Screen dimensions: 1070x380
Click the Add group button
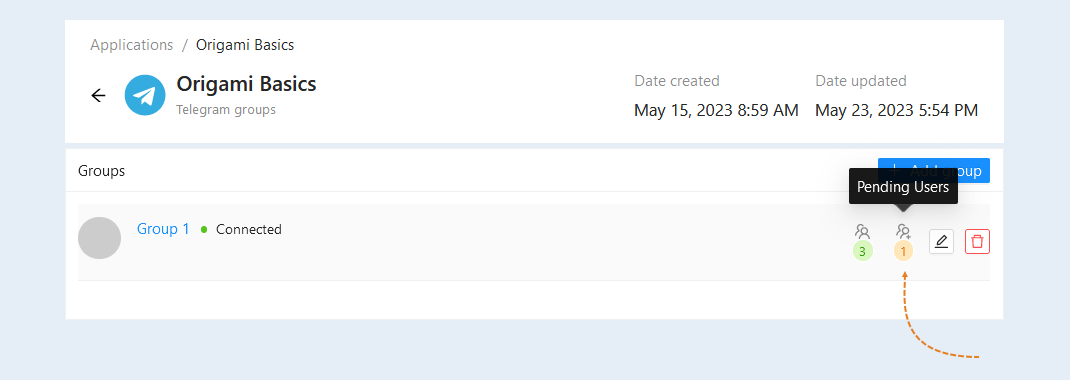(x=934, y=171)
